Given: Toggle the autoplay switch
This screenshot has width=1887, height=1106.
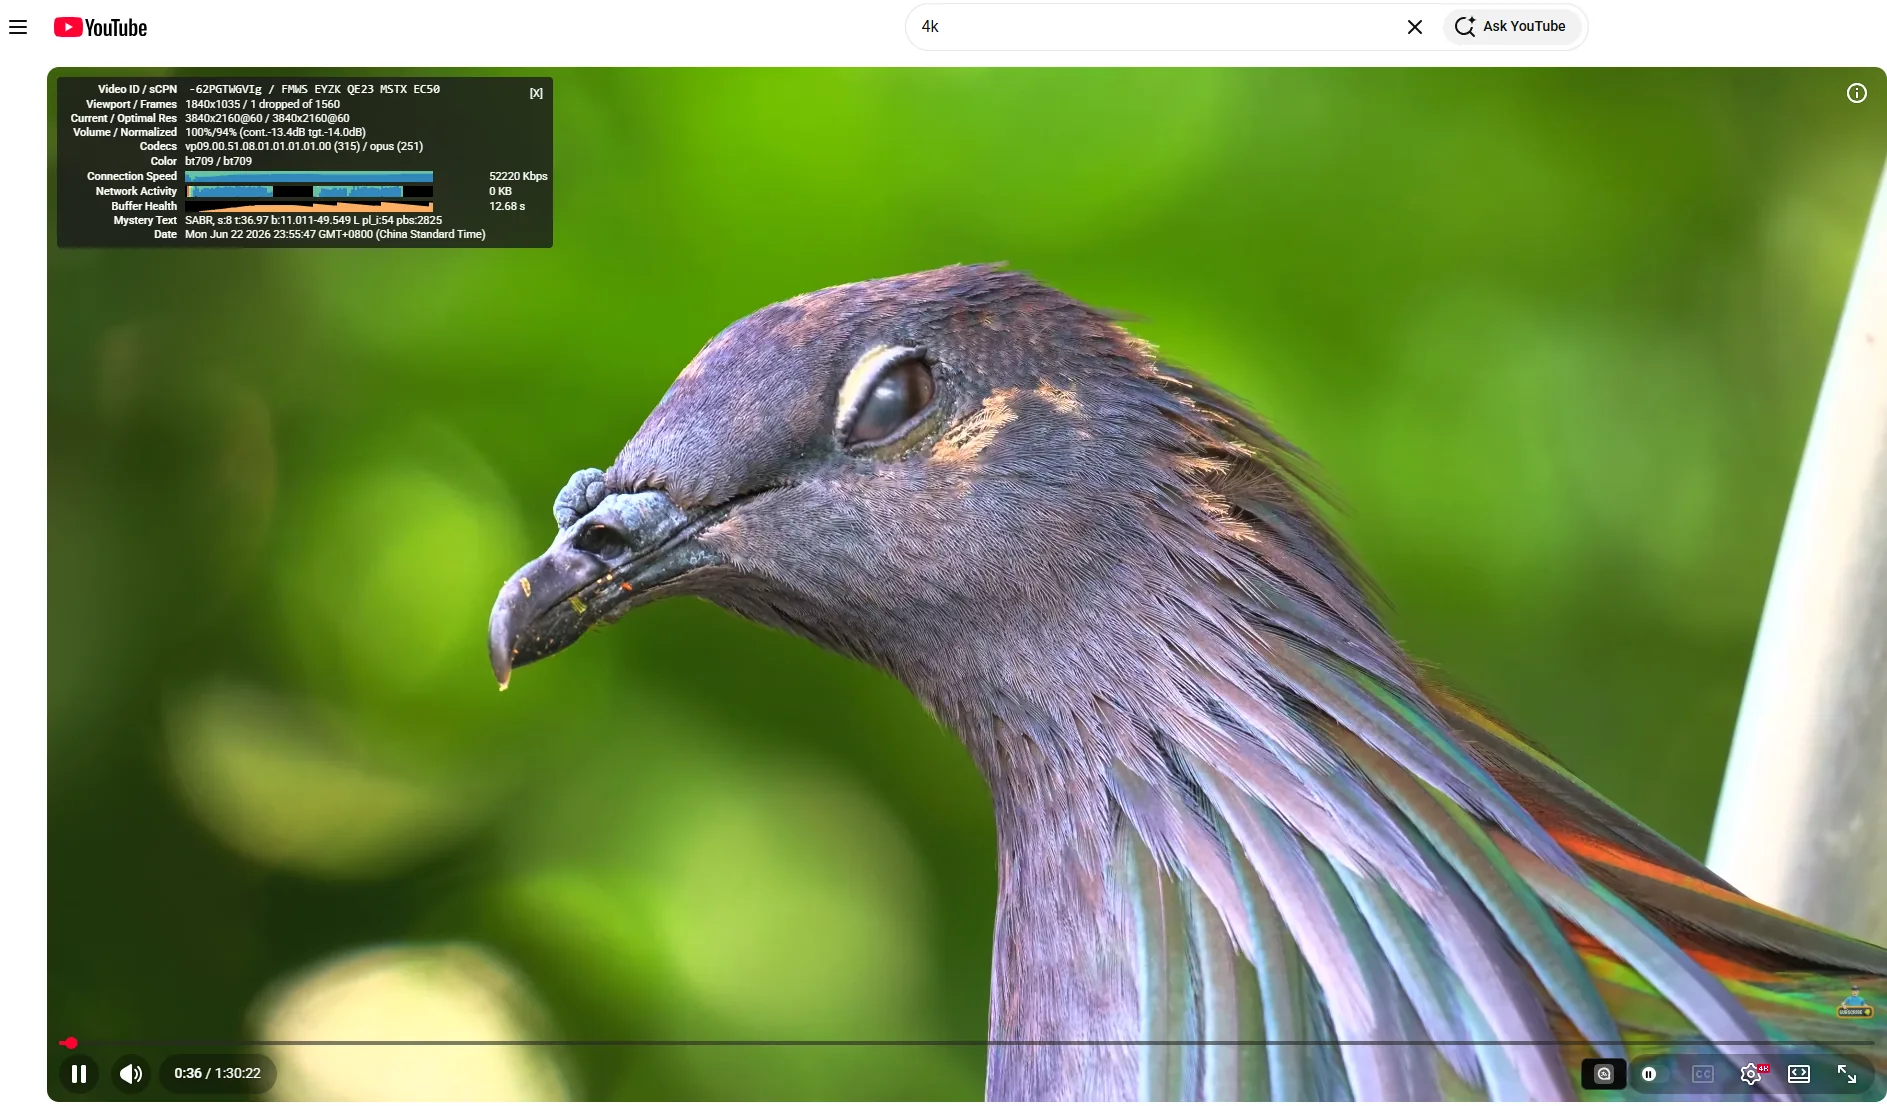Looking at the screenshot, I should [1649, 1074].
